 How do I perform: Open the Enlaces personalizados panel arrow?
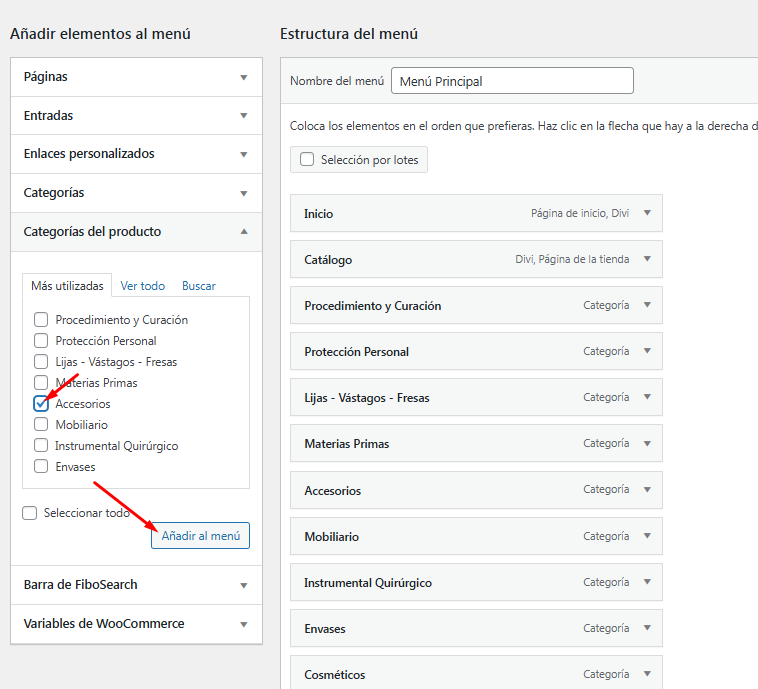point(243,154)
